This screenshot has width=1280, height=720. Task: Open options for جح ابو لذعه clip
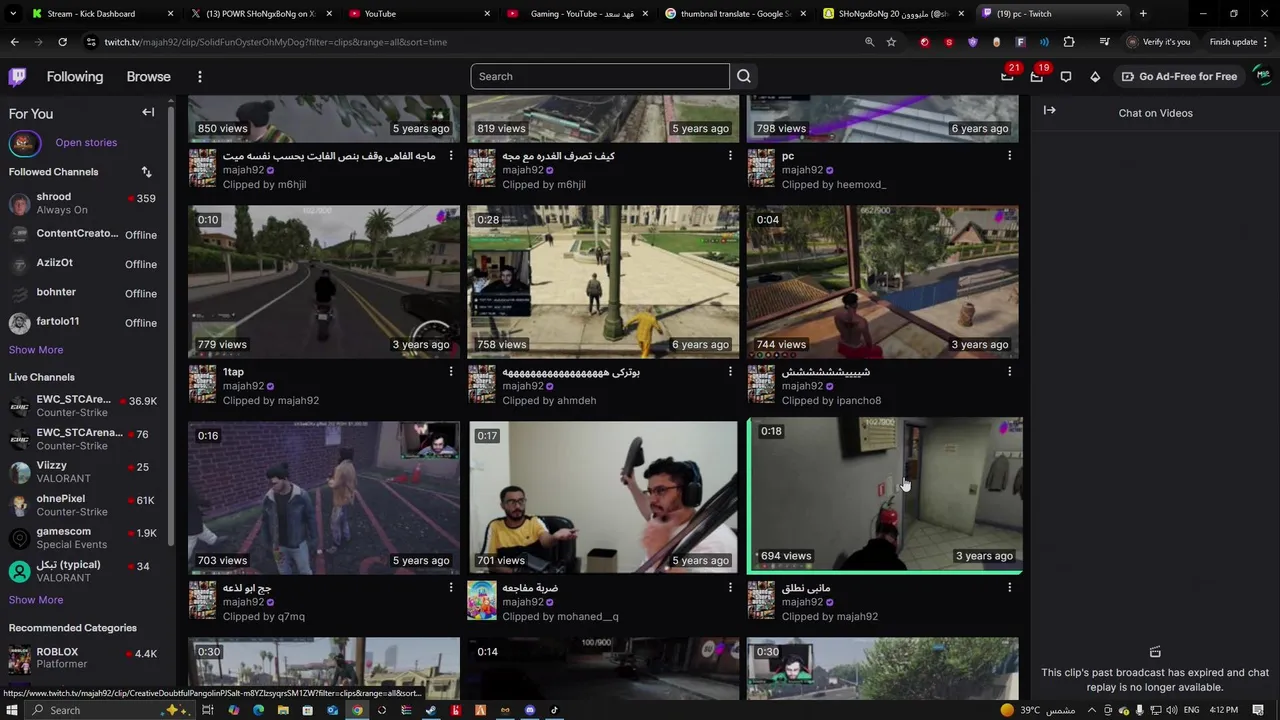tap(451, 588)
